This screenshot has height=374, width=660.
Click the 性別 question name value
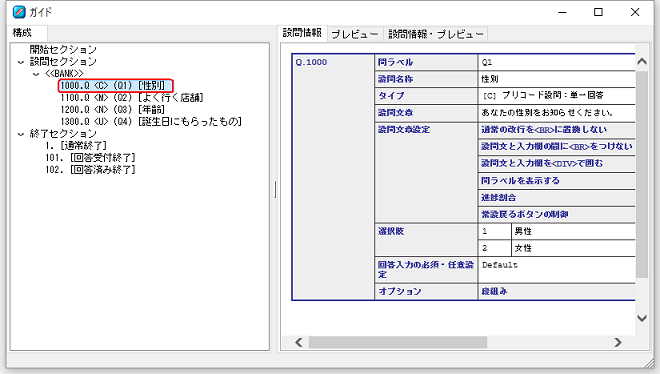[556, 79]
